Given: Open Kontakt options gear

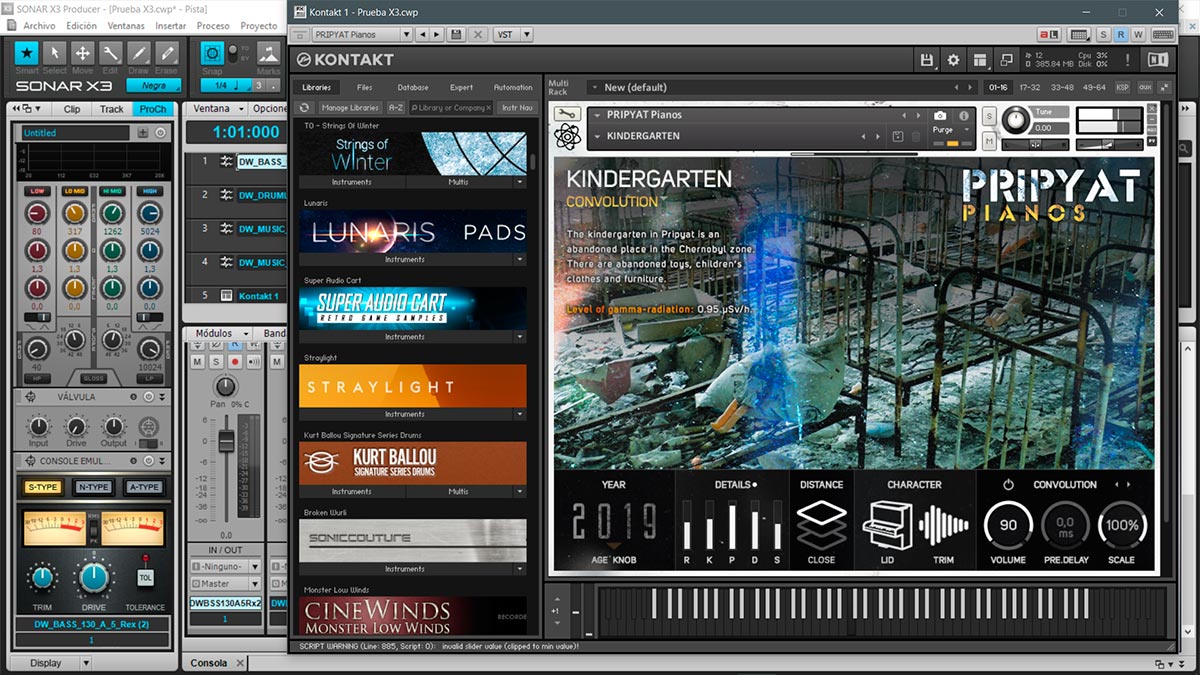Looking at the screenshot, I should [953, 60].
